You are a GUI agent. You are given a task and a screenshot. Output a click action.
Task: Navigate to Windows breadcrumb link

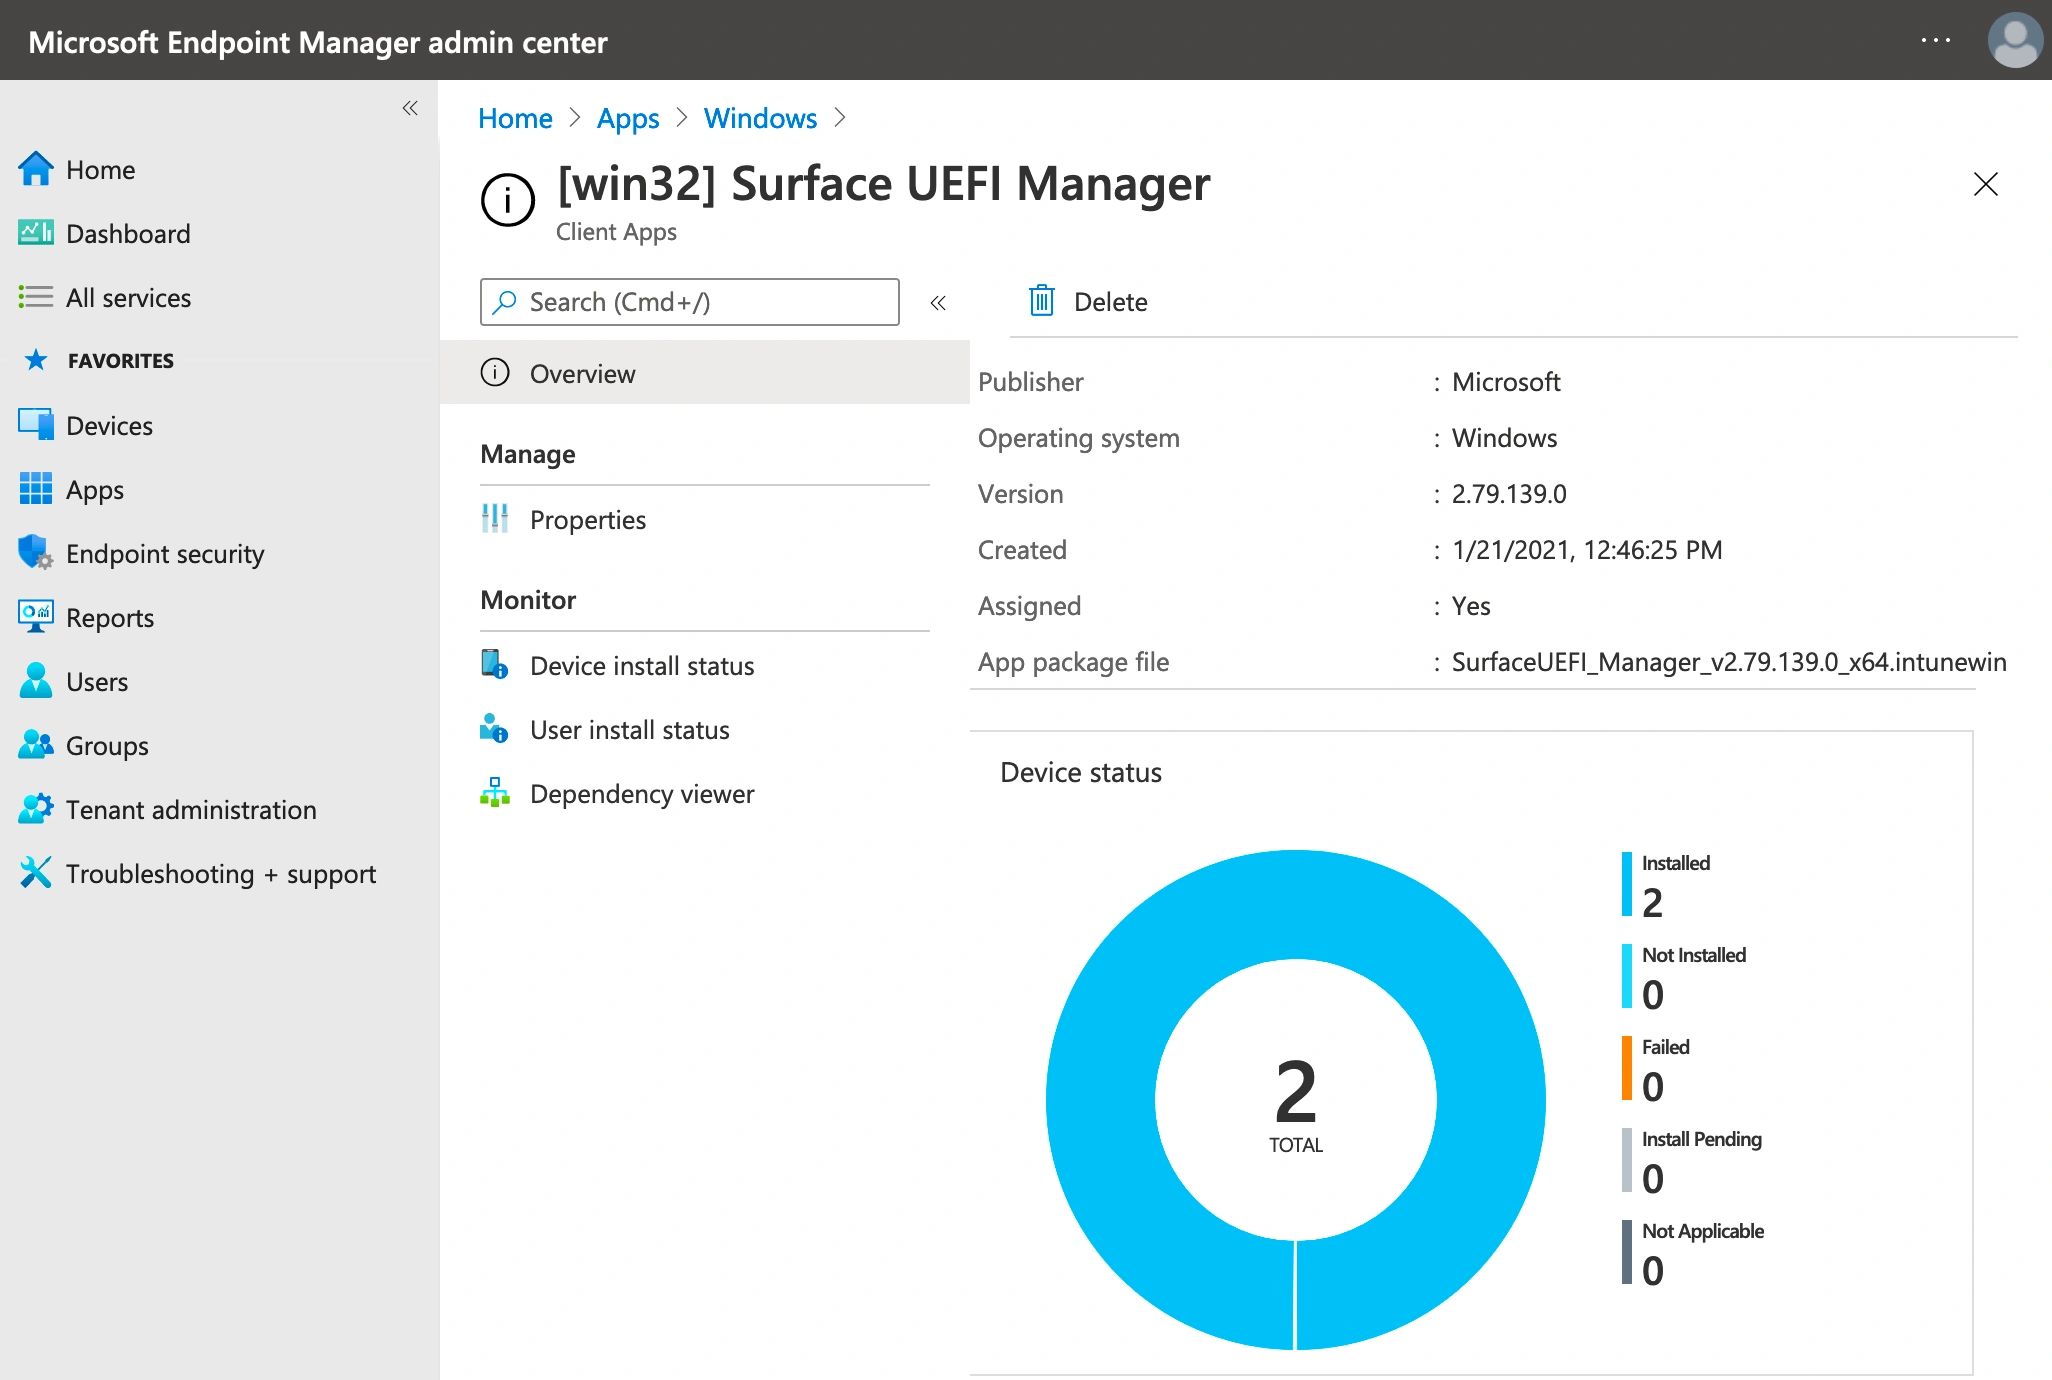coord(760,118)
